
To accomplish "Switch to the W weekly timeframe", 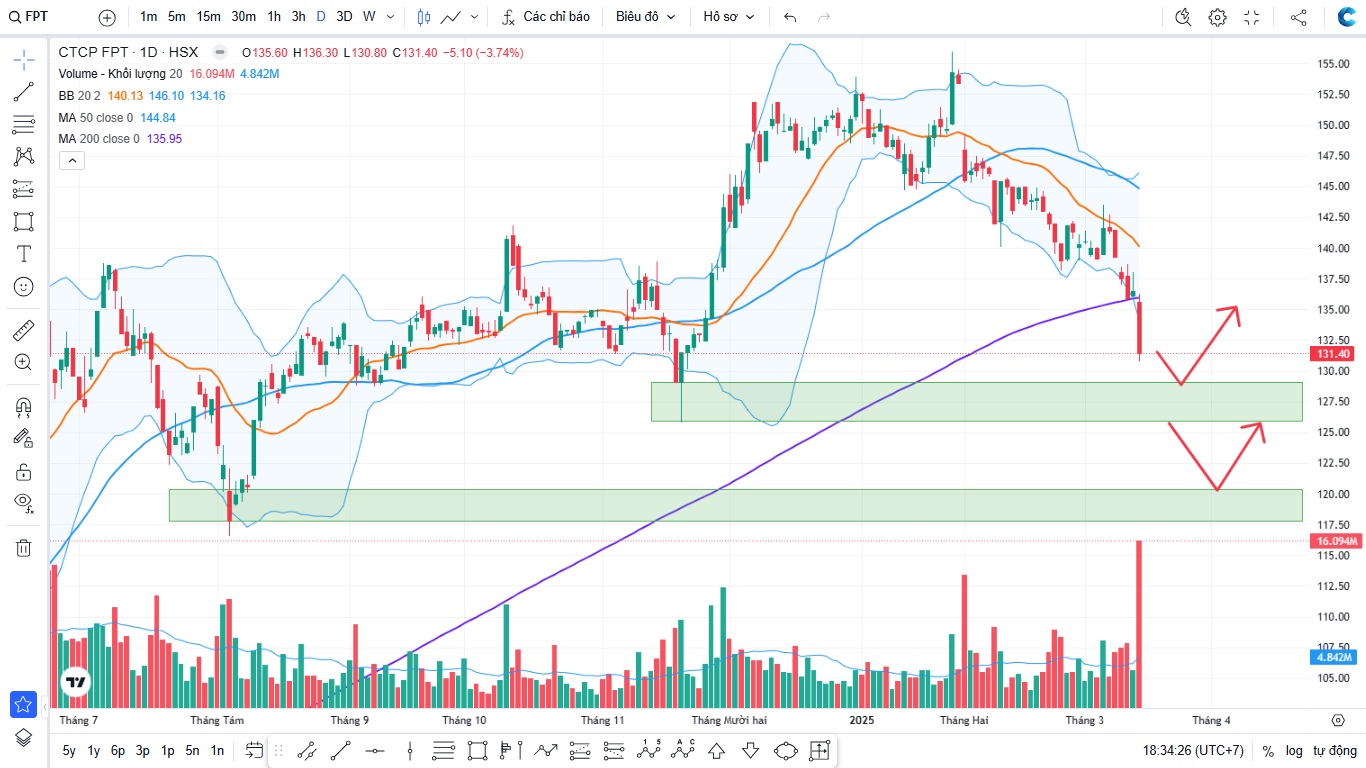I will click(369, 17).
